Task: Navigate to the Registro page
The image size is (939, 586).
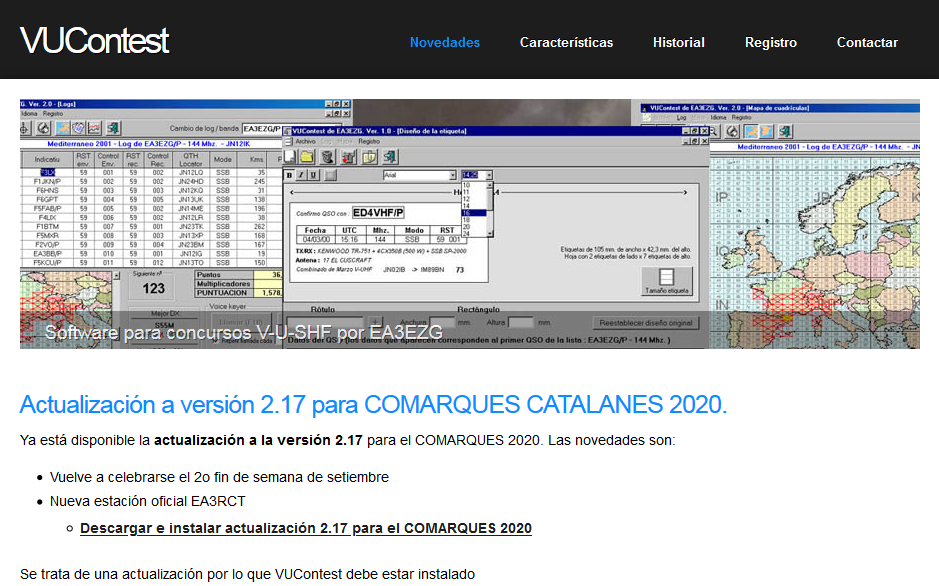Action: click(771, 42)
